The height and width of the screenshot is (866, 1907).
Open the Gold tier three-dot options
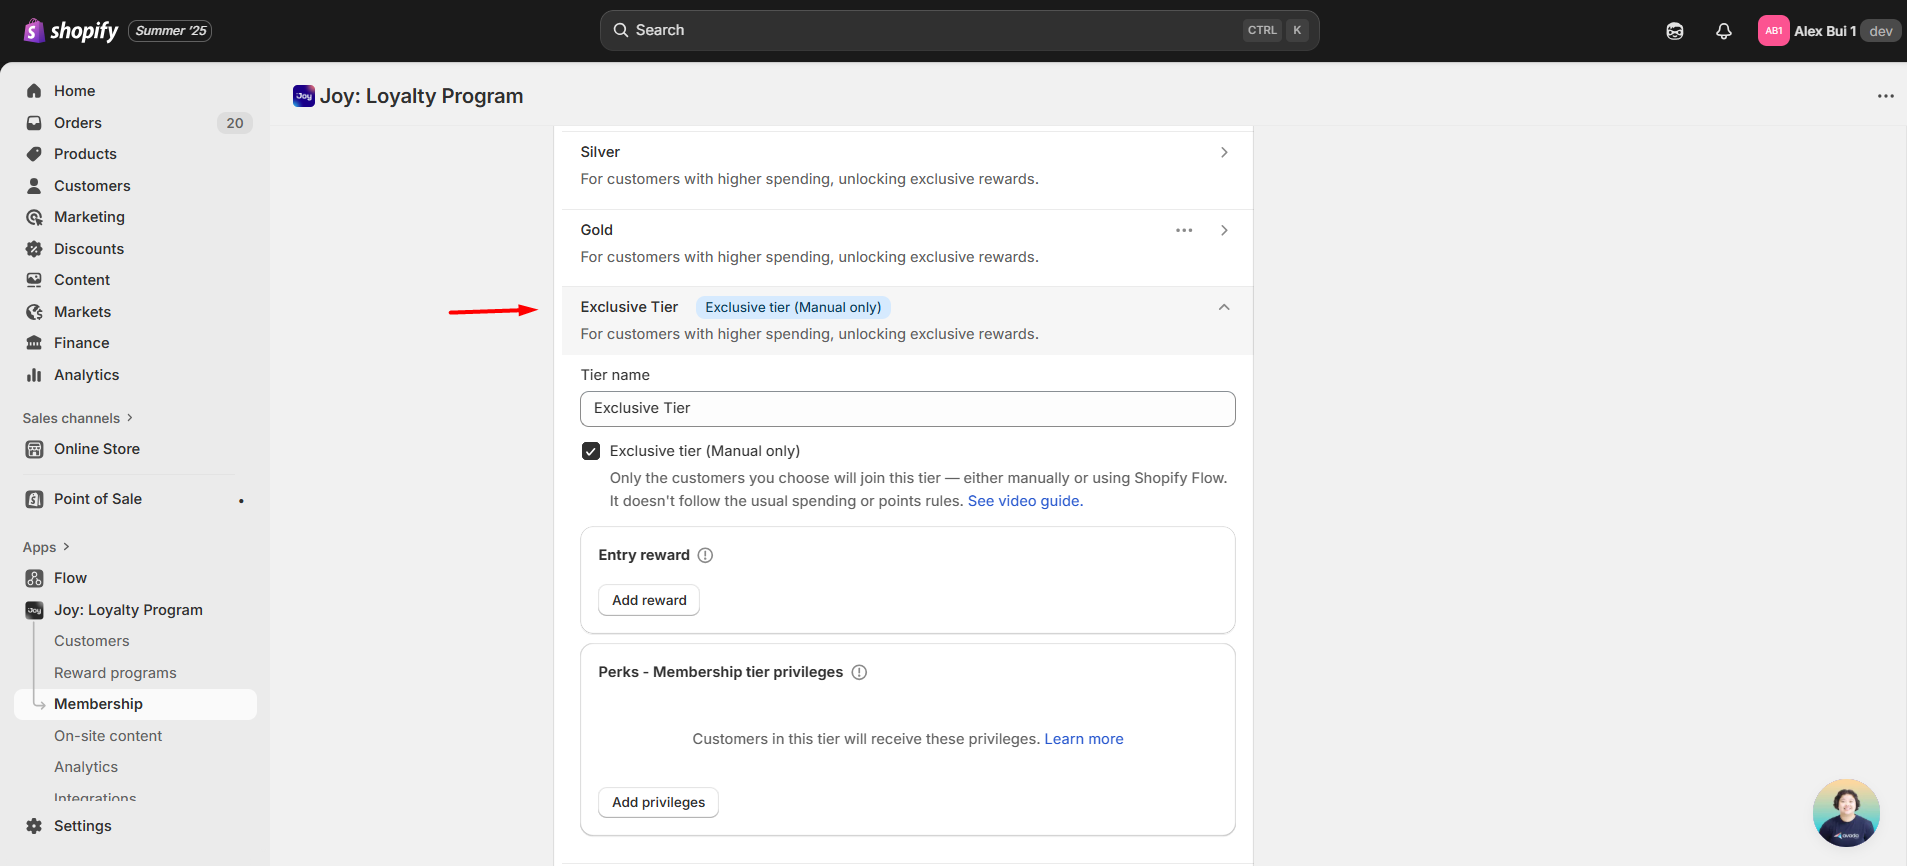[1184, 230]
